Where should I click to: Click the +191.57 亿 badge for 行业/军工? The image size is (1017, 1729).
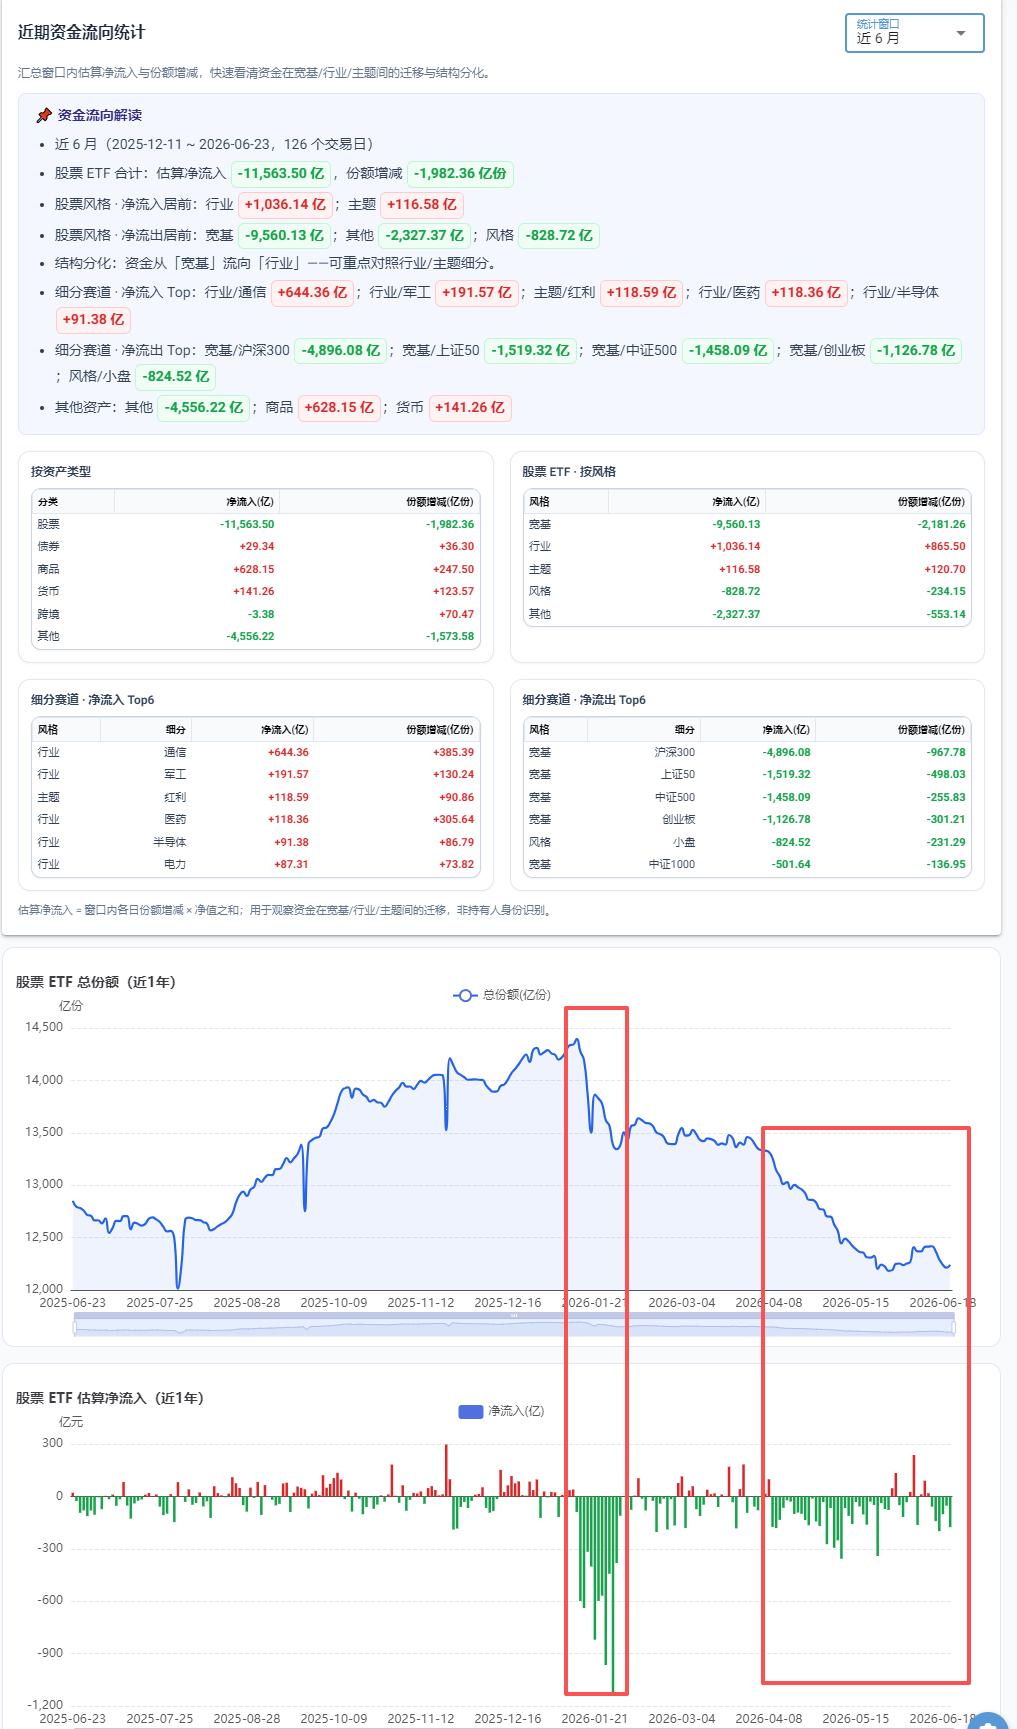476,293
